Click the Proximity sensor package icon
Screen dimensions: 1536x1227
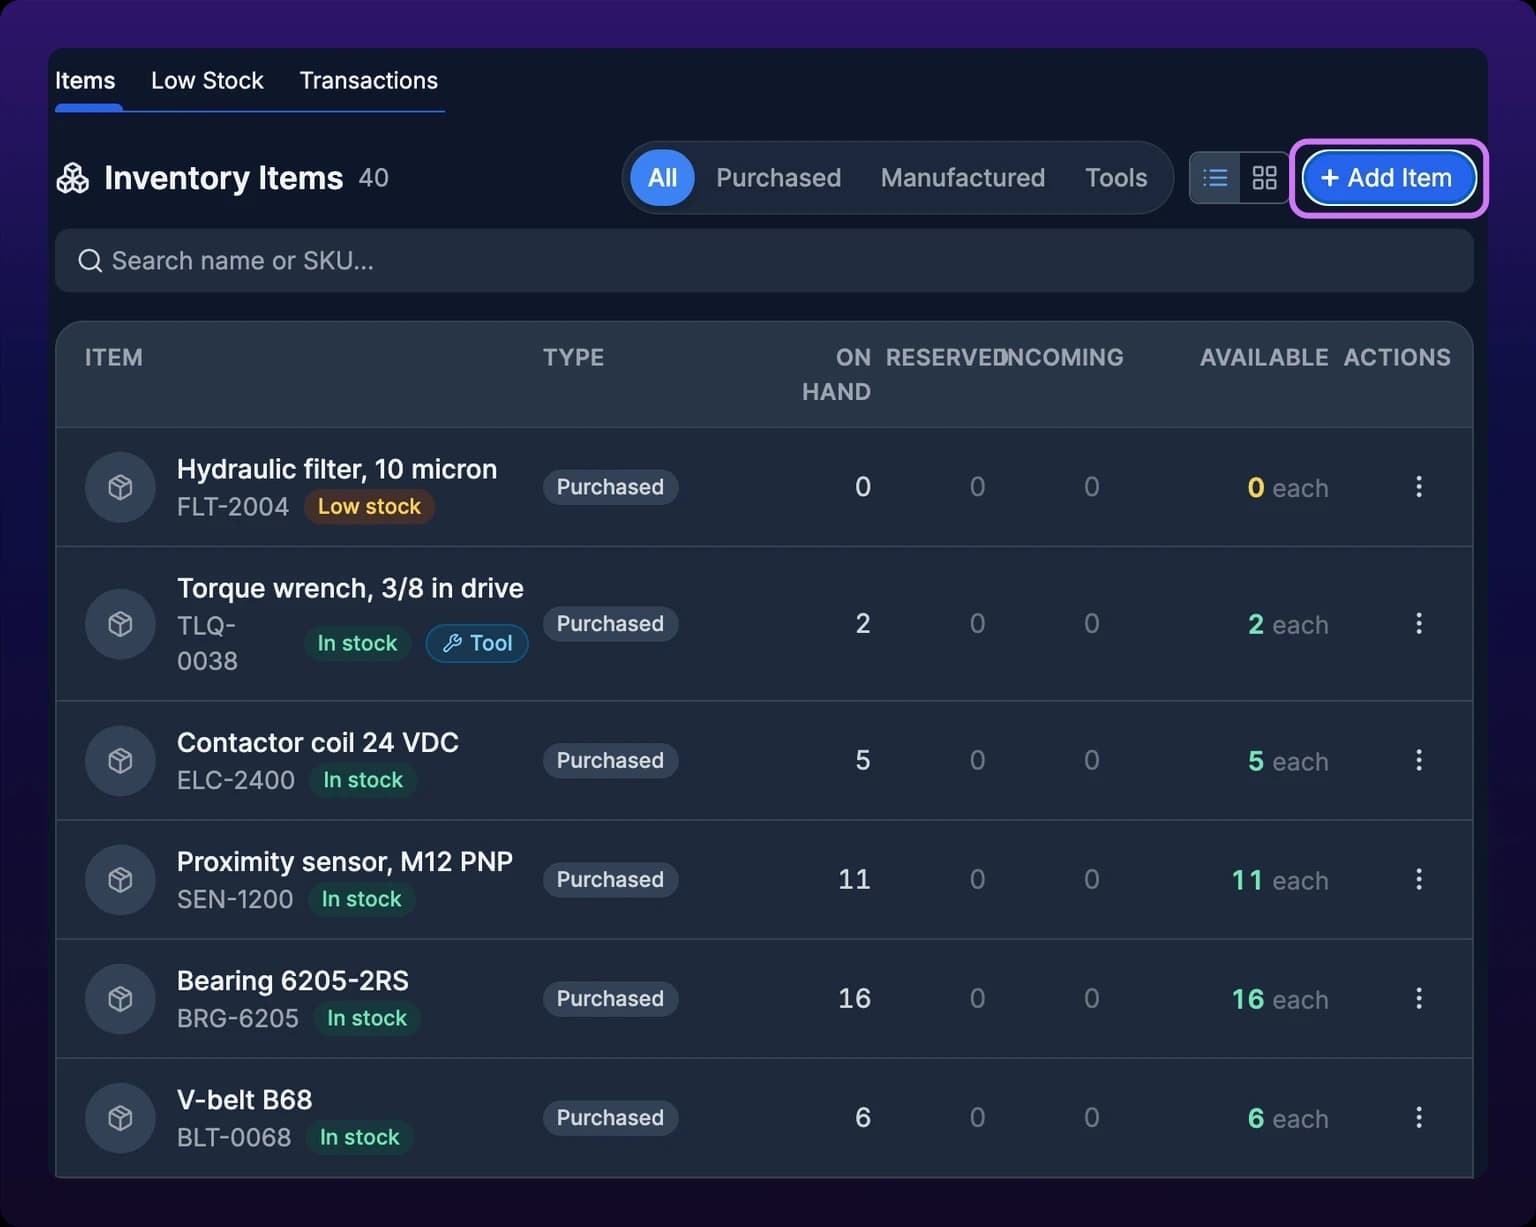(x=120, y=879)
